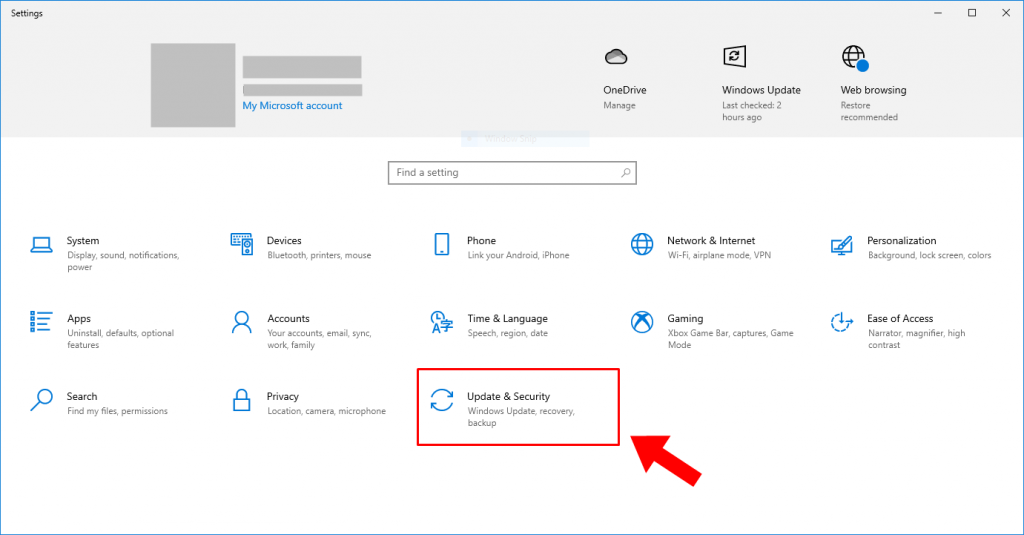Open the Gaming Xbox icon
Screen dimensions: 1024x535
tap(642, 322)
